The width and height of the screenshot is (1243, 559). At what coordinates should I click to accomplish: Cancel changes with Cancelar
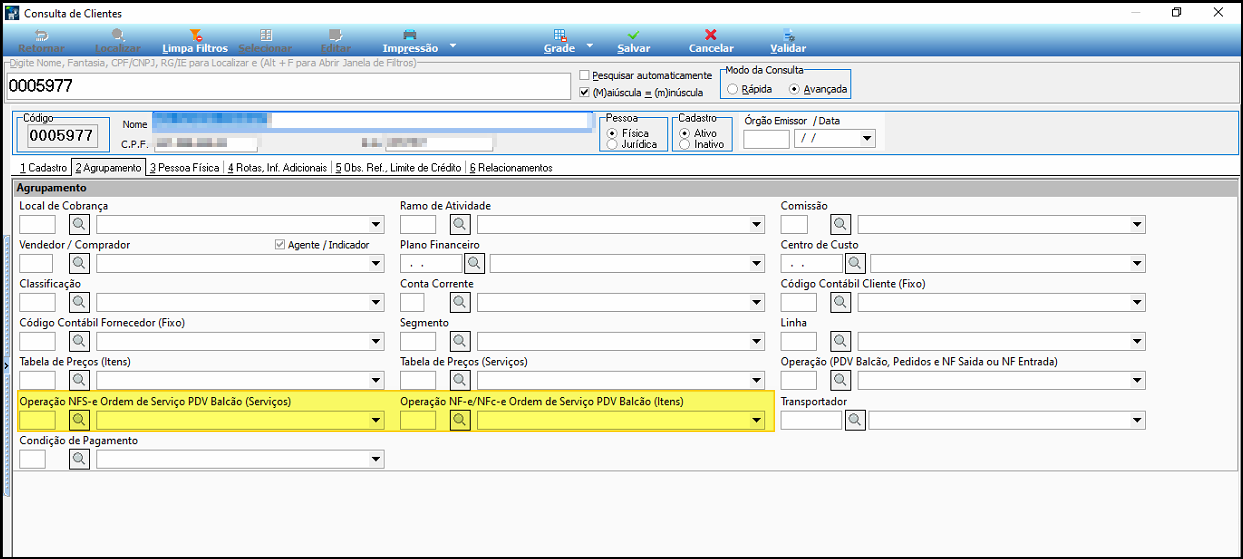tap(711, 41)
